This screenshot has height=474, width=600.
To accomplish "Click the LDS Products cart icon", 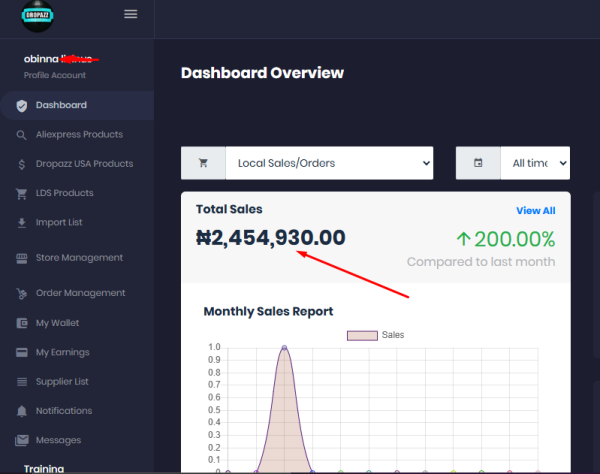I will [21, 193].
